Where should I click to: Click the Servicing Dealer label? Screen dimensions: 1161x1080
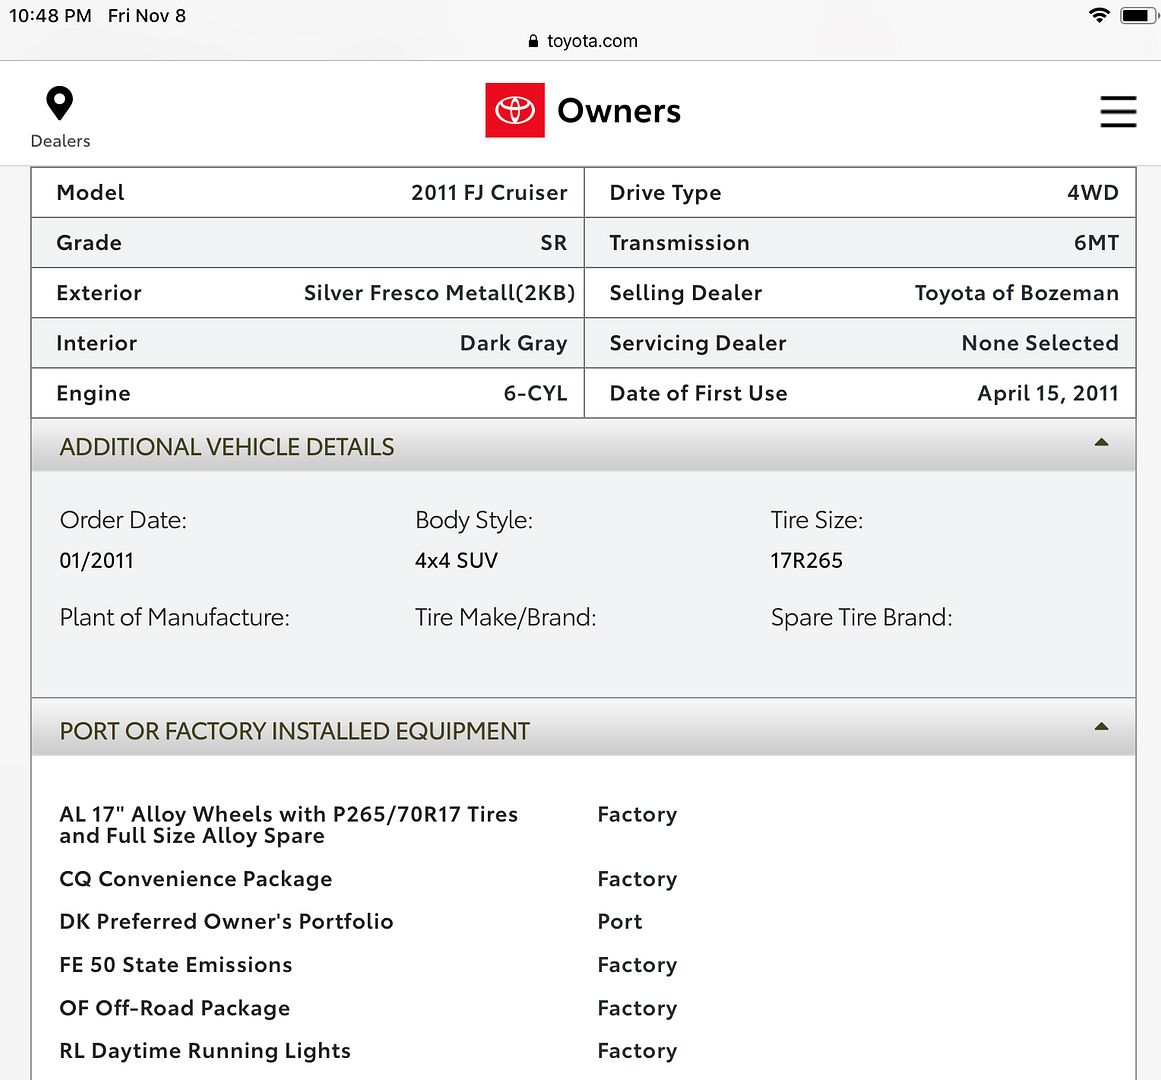pos(697,343)
